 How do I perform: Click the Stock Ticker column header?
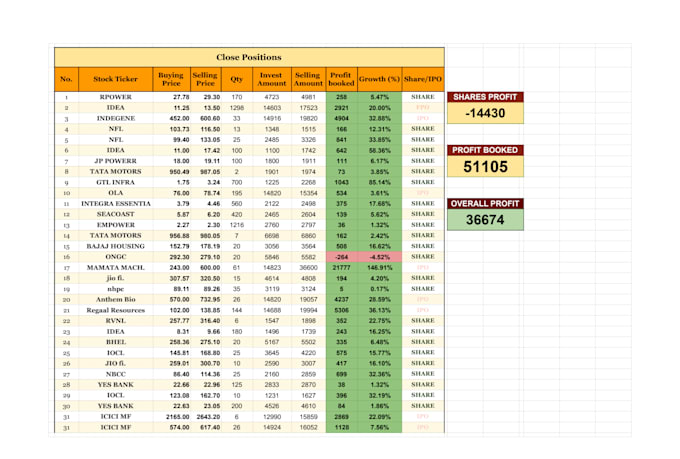pyautogui.click(x=115, y=79)
